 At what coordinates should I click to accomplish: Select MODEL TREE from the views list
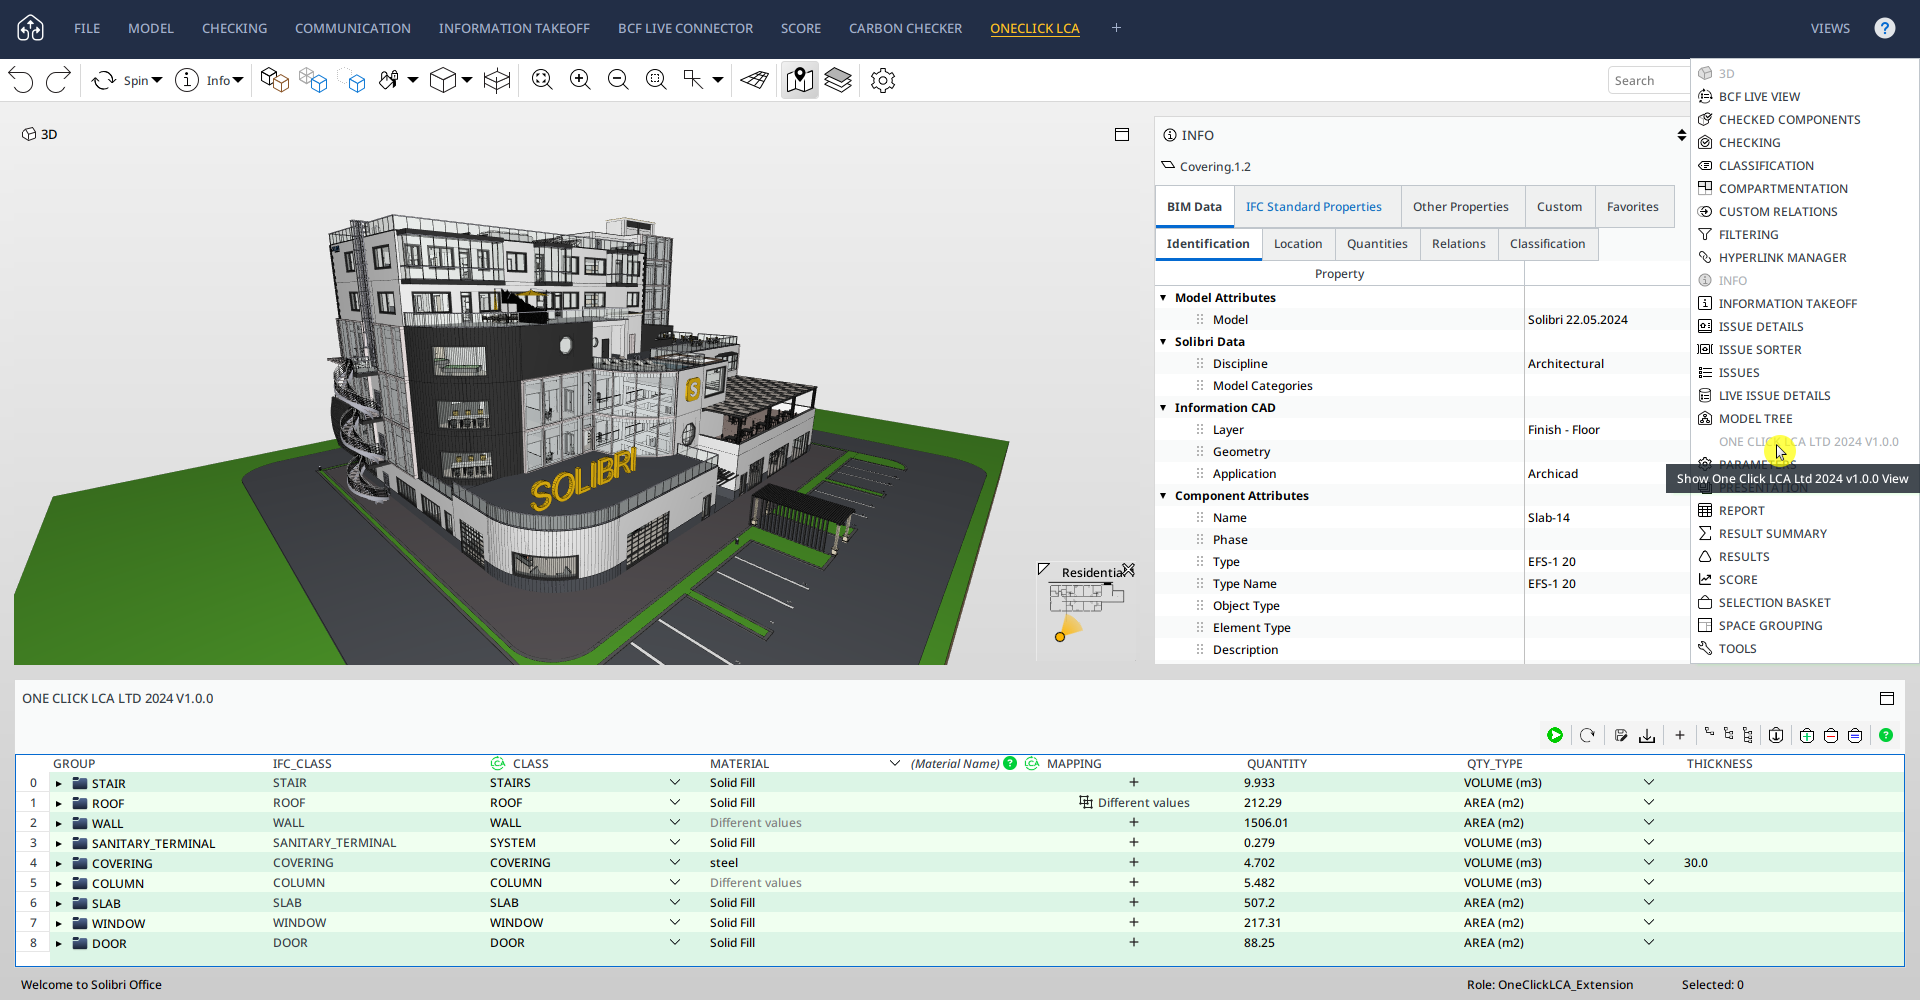(x=1755, y=419)
